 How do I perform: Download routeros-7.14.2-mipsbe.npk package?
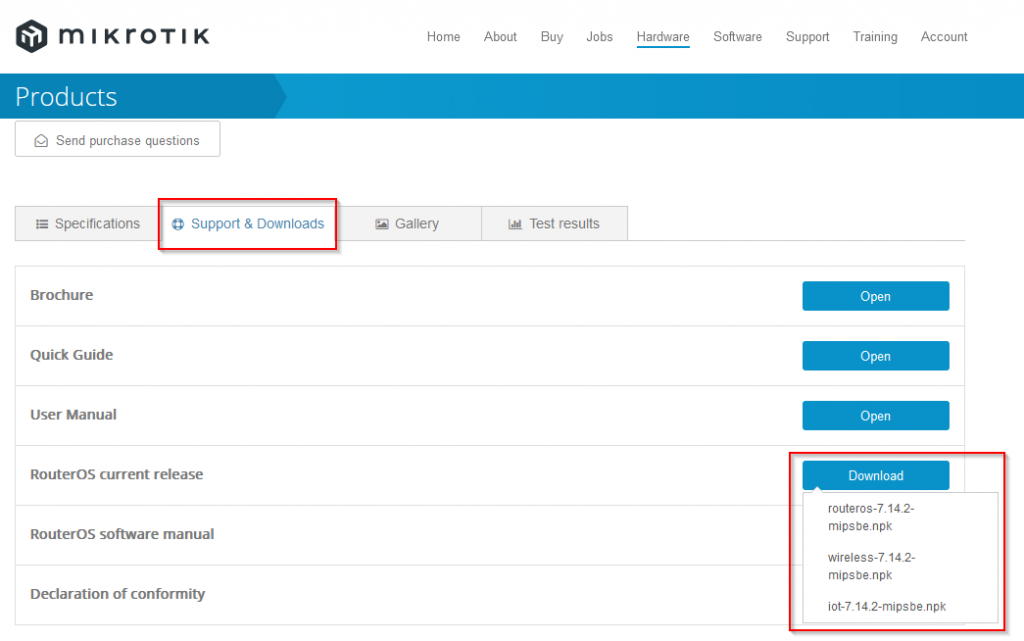click(x=871, y=516)
